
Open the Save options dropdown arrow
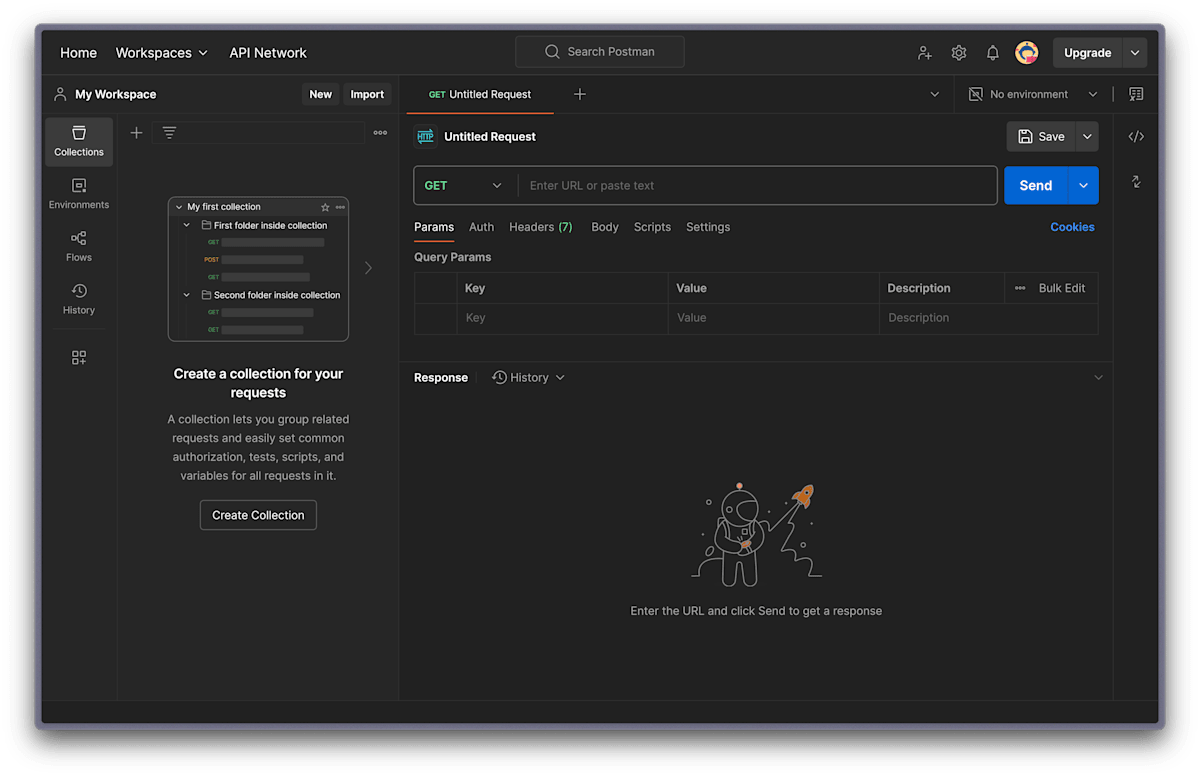pyautogui.click(x=1087, y=137)
